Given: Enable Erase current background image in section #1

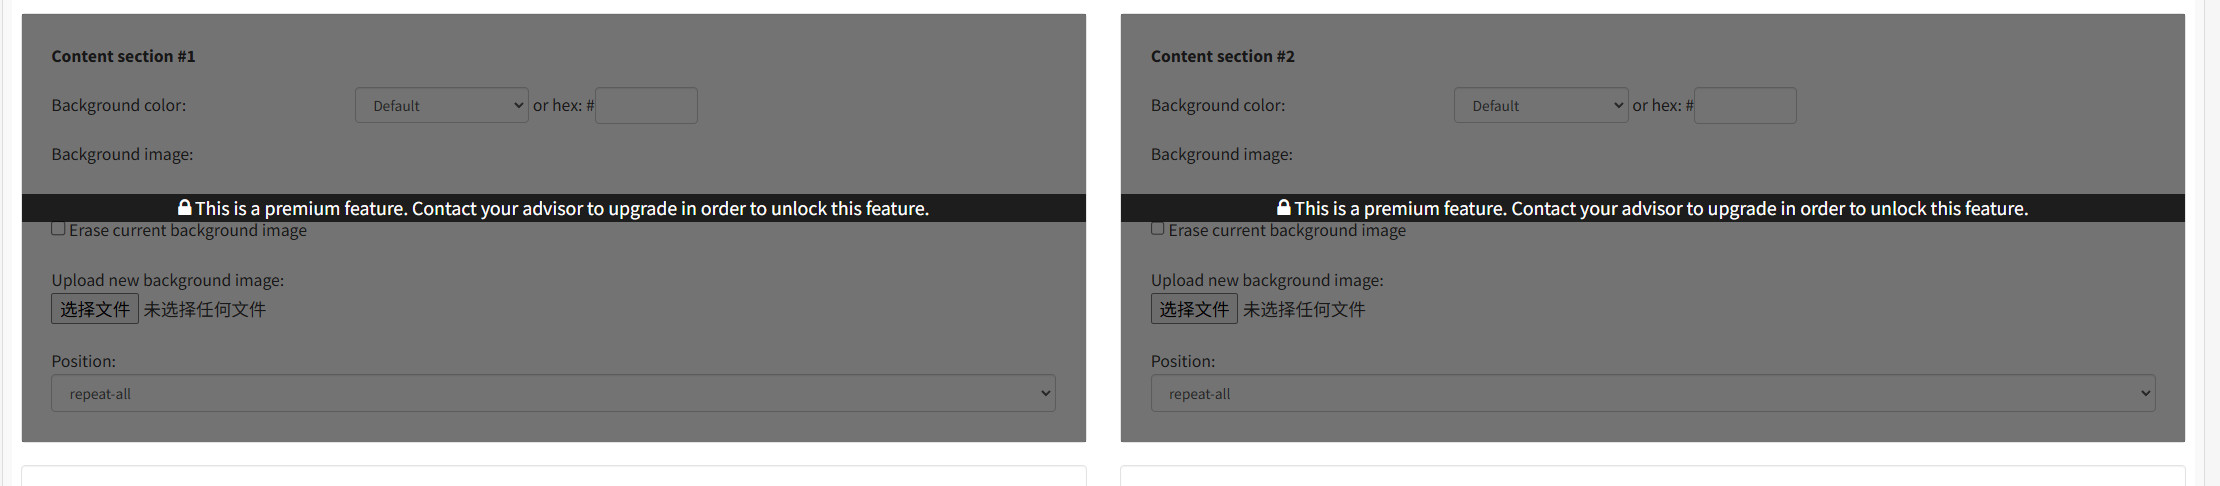Looking at the screenshot, I should pyautogui.click(x=59, y=229).
